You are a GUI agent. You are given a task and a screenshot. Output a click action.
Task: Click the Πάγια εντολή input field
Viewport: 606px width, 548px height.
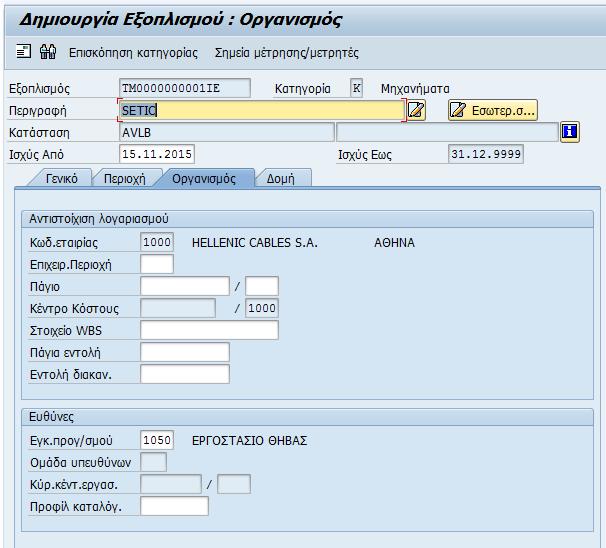click(x=185, y=352)
